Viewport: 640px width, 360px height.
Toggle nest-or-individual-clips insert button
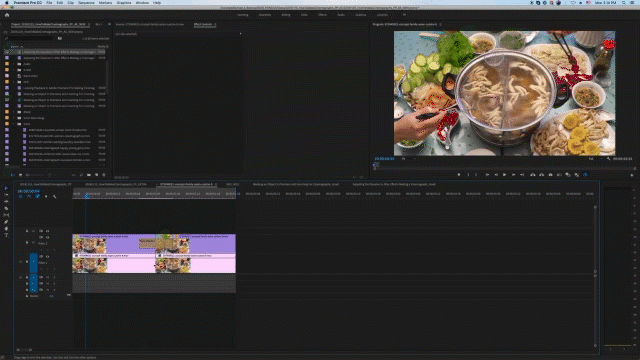(x=20, y=196)
